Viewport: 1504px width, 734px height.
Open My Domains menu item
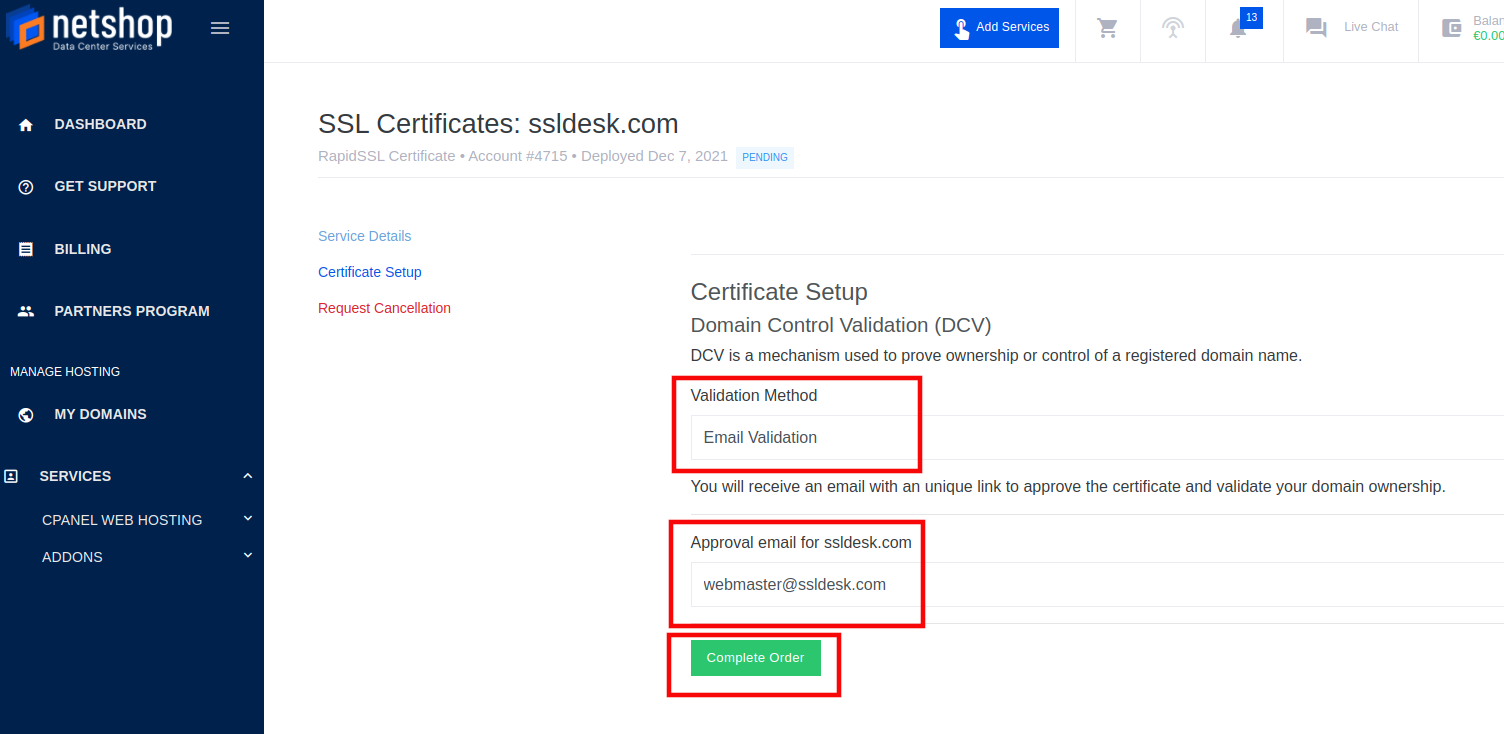coord(100,414)
